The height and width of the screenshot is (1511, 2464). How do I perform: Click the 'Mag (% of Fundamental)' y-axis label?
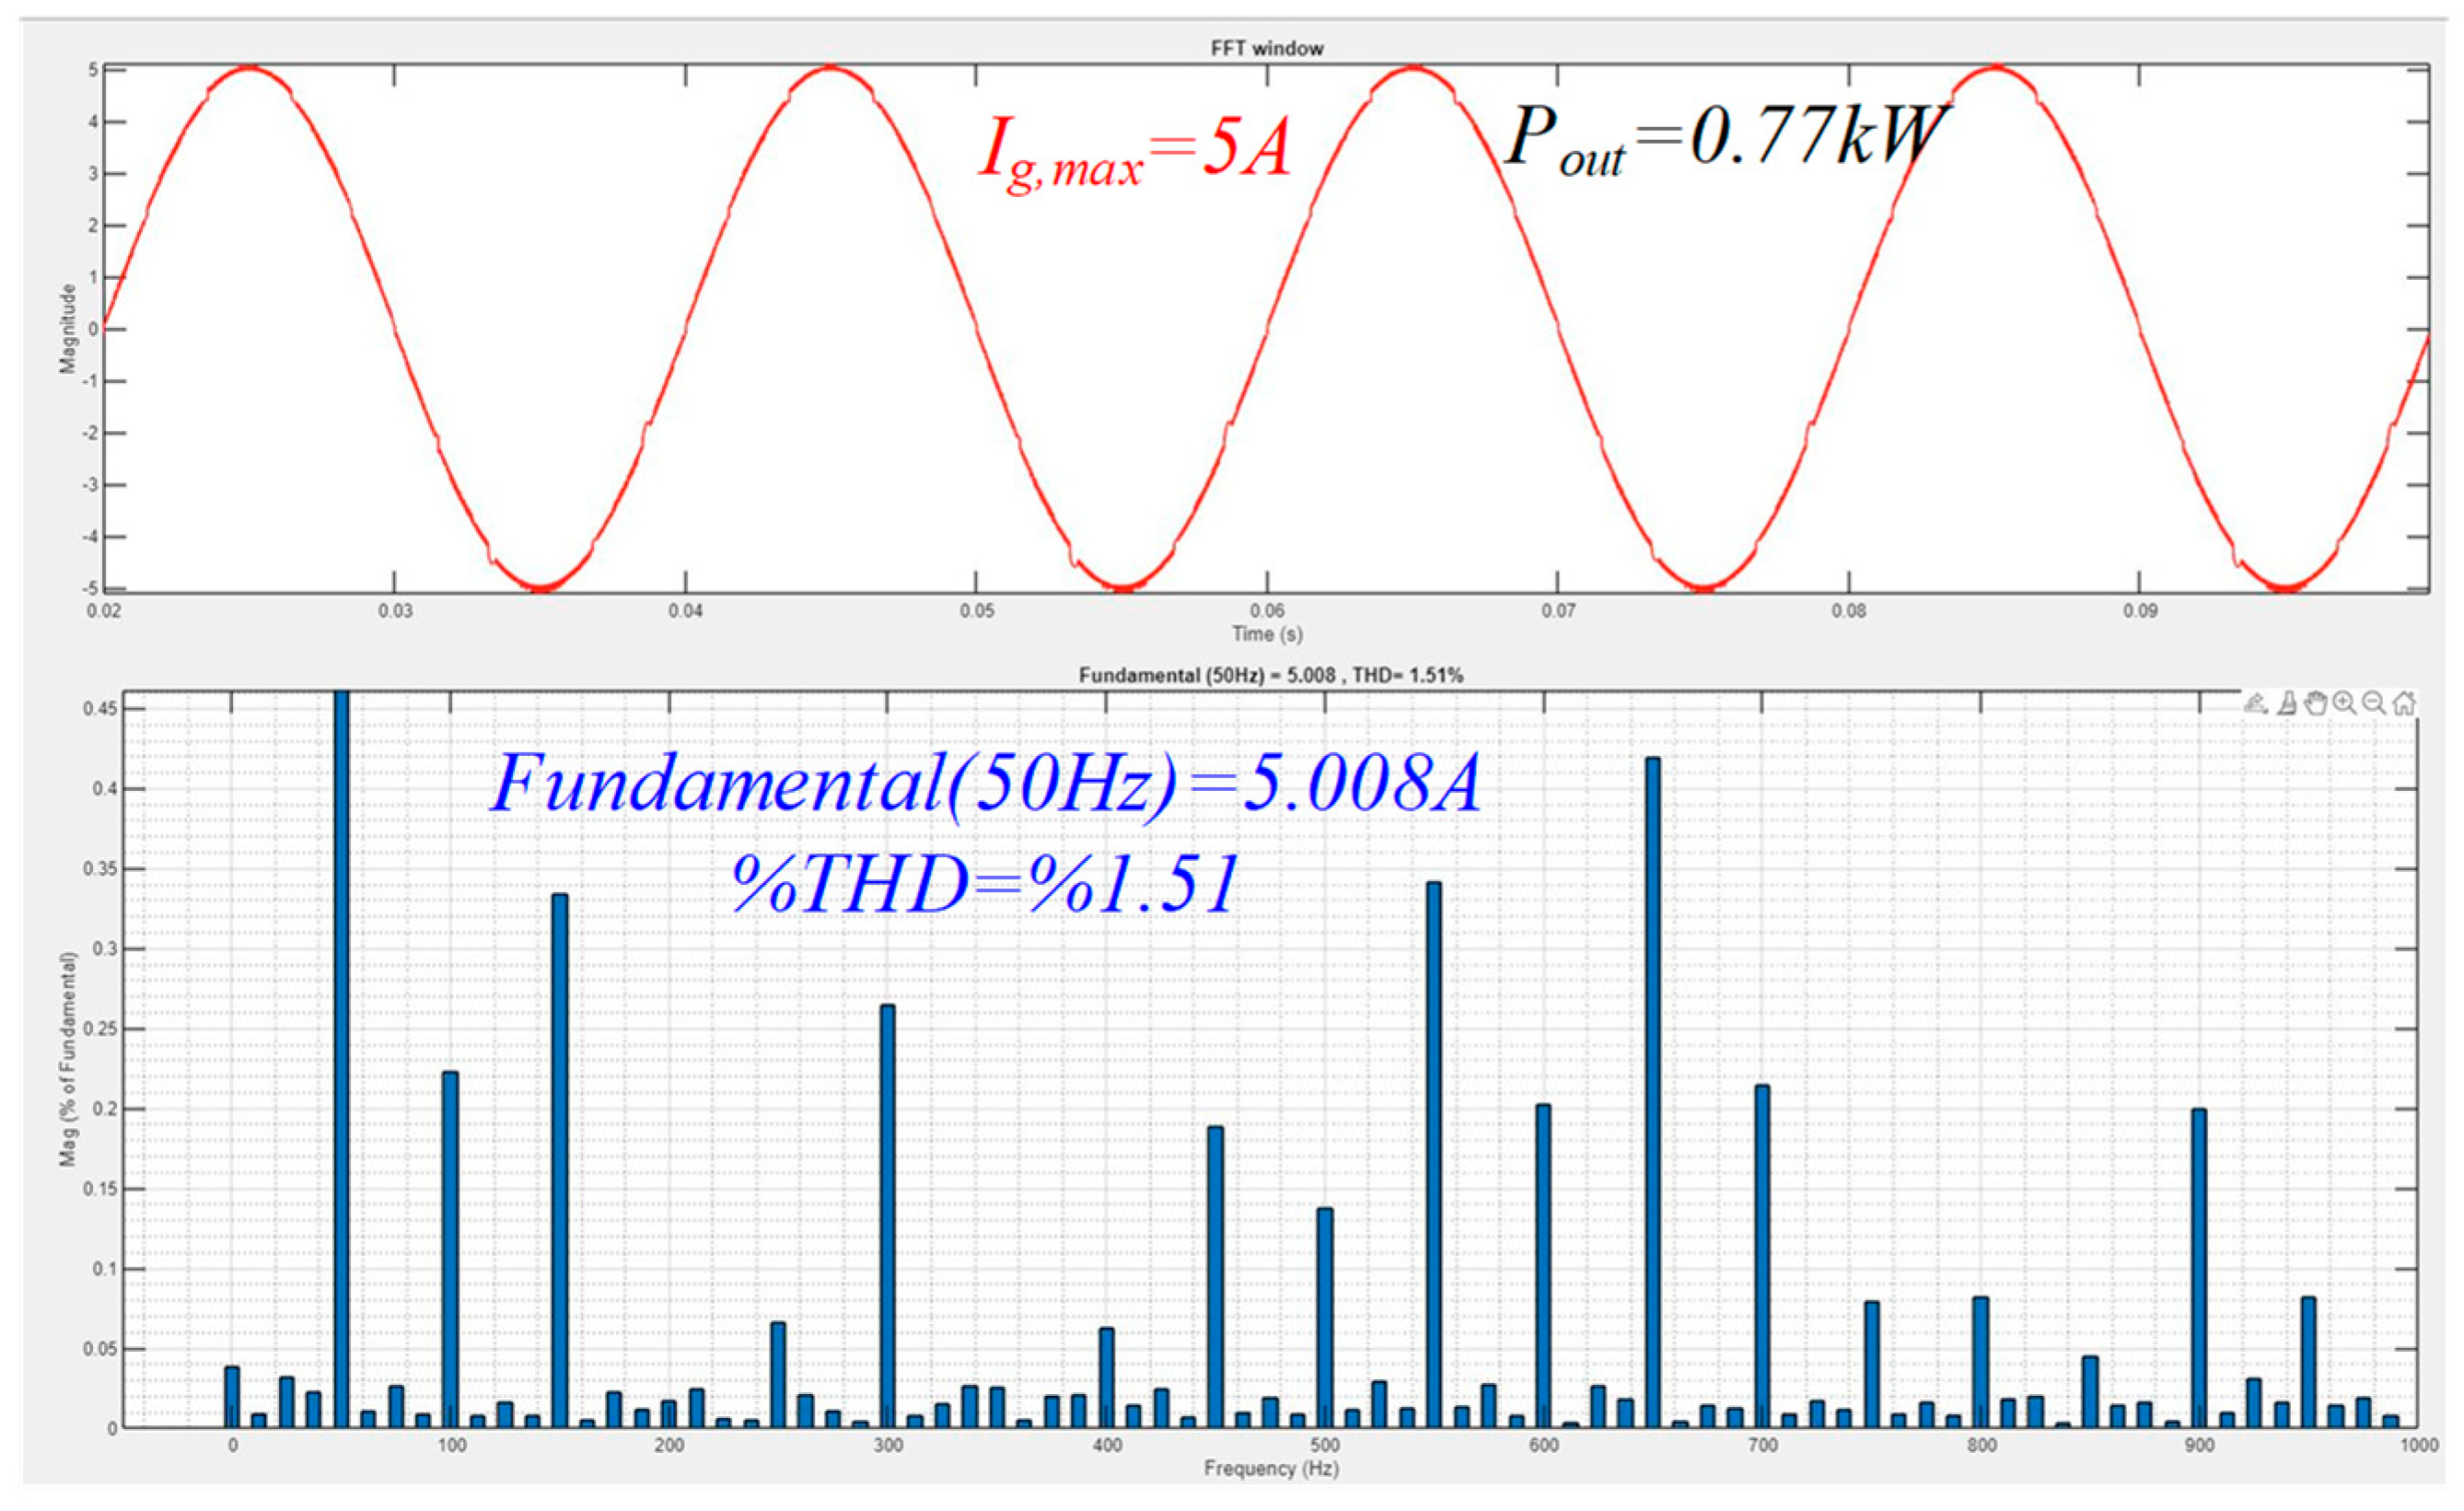click(x=68, y=1058)
